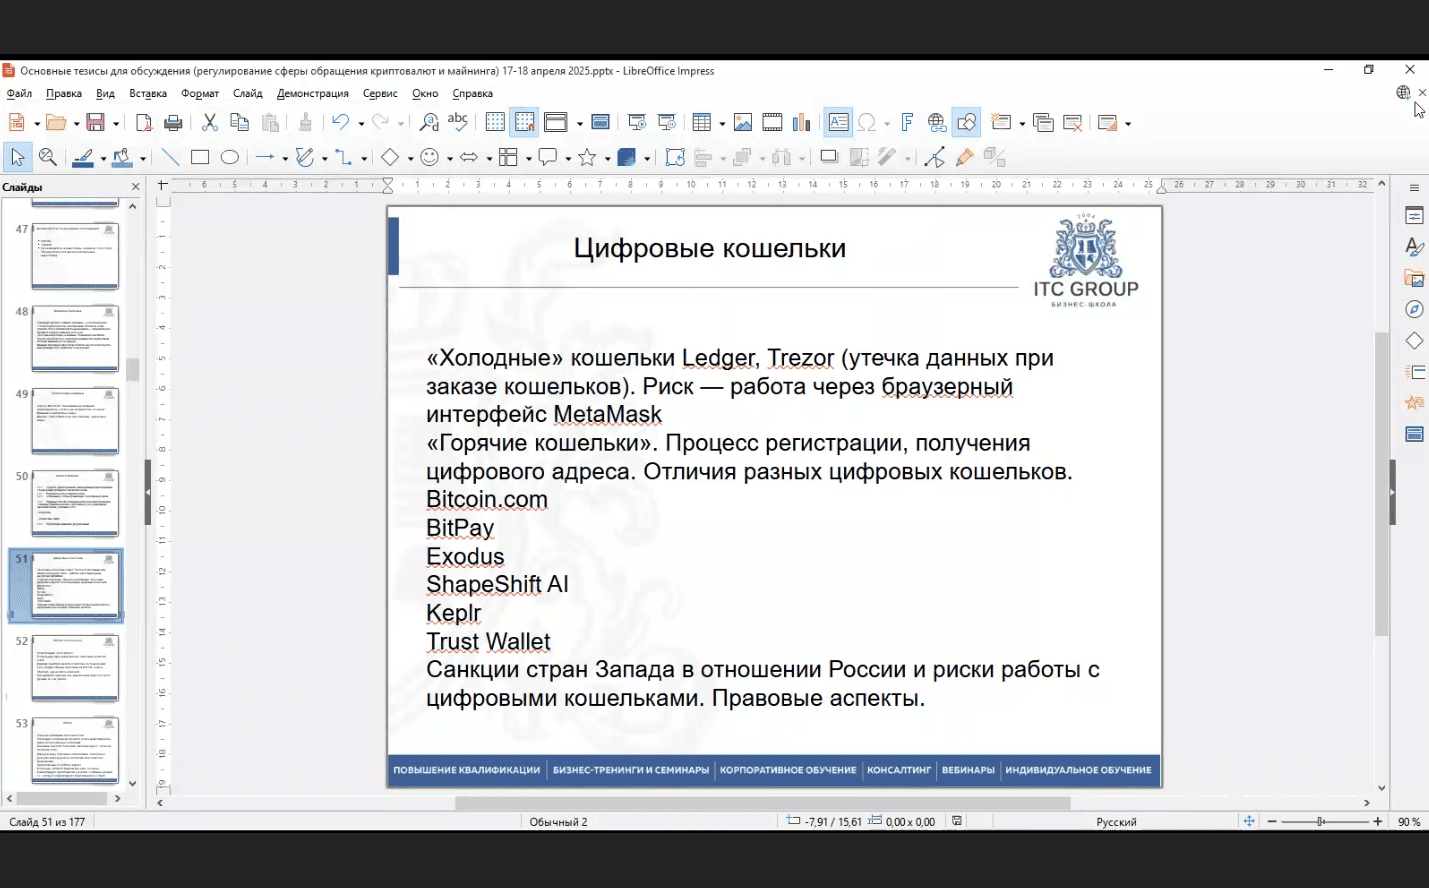The width and height of the screenshot is (1429, 888).
Task: Insert a table using the toolbar icon
Action: pos(702,123)
